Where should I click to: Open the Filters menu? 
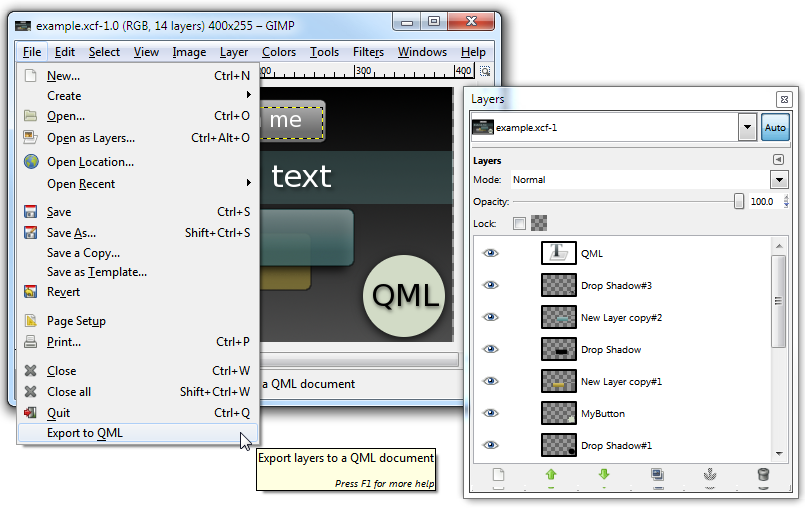pos(368,52)
